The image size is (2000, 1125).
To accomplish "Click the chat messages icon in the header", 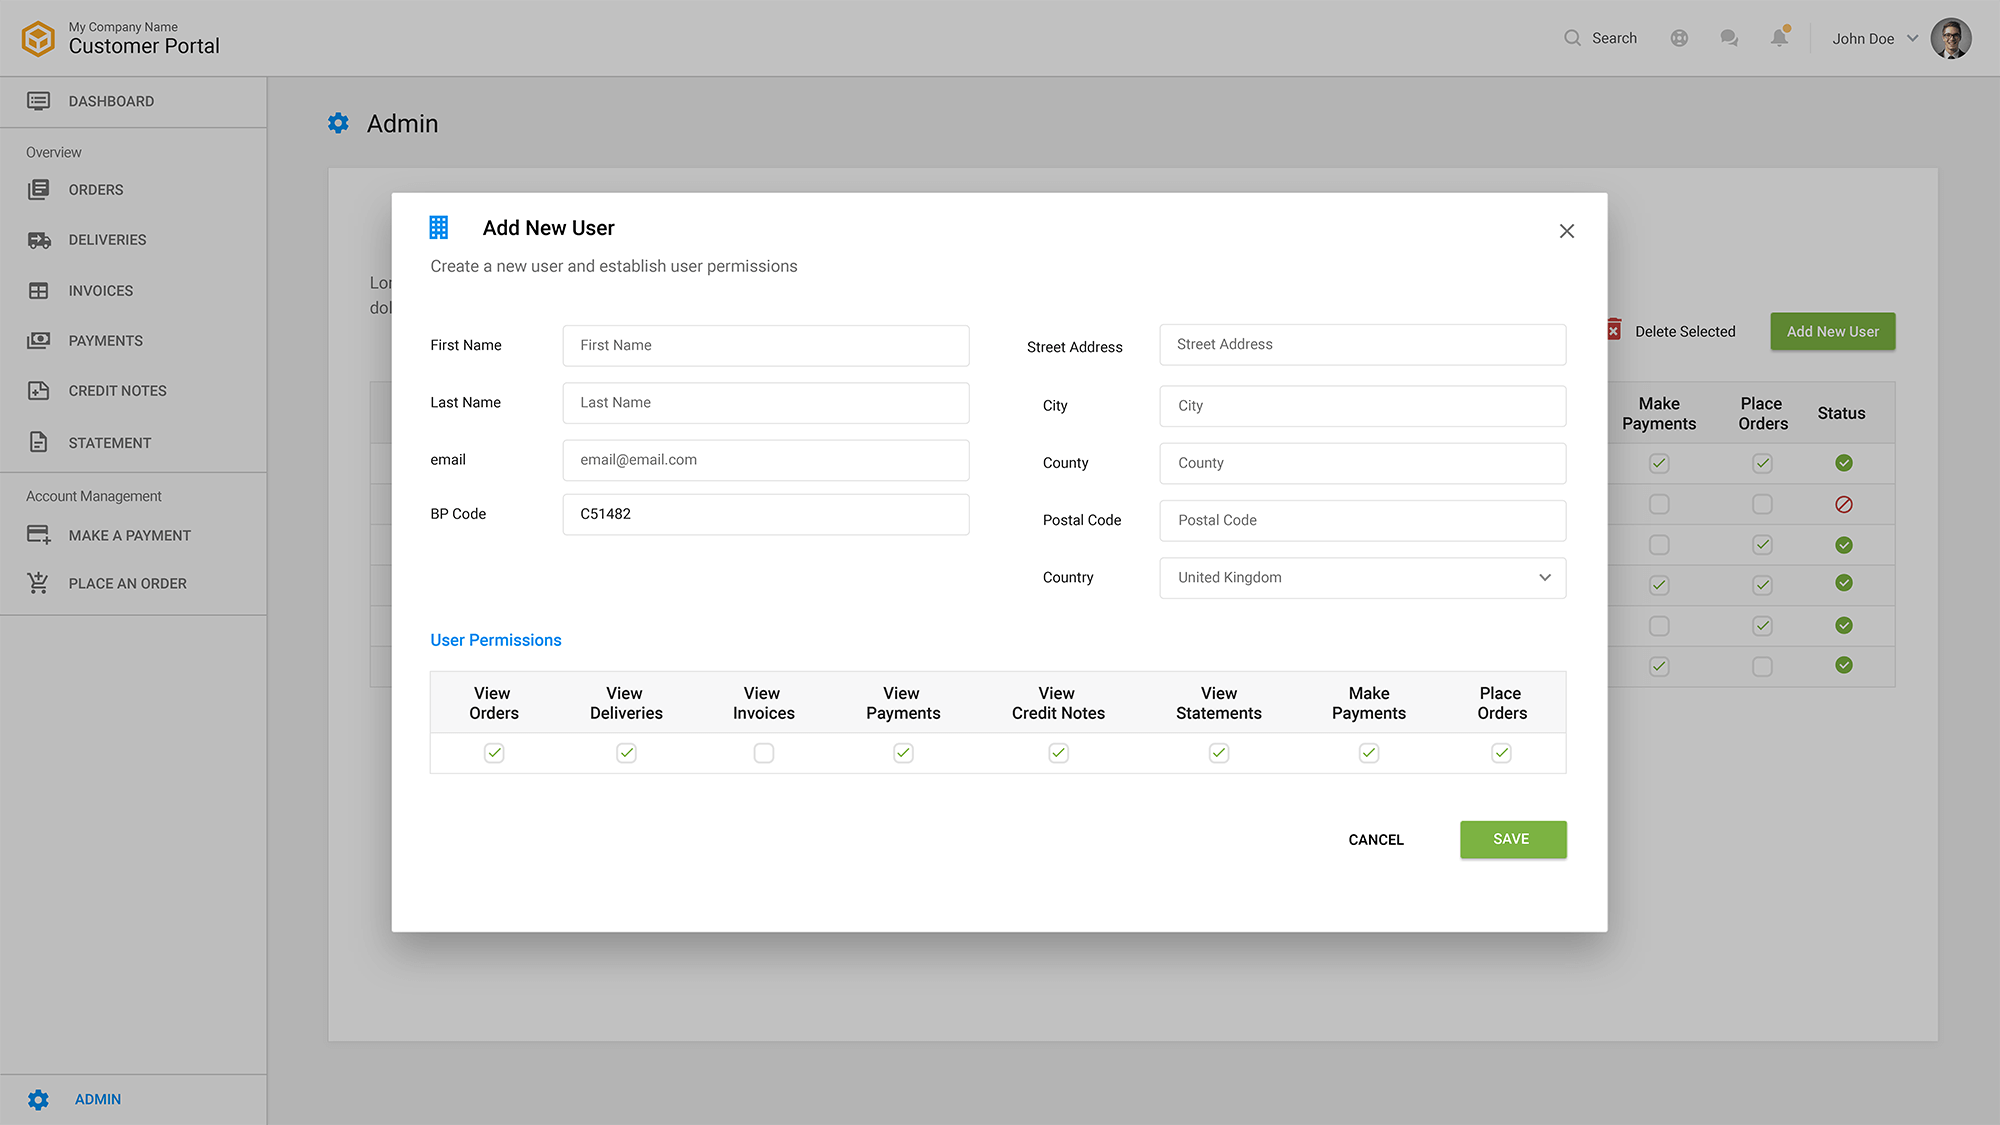I will [1729, 37].
